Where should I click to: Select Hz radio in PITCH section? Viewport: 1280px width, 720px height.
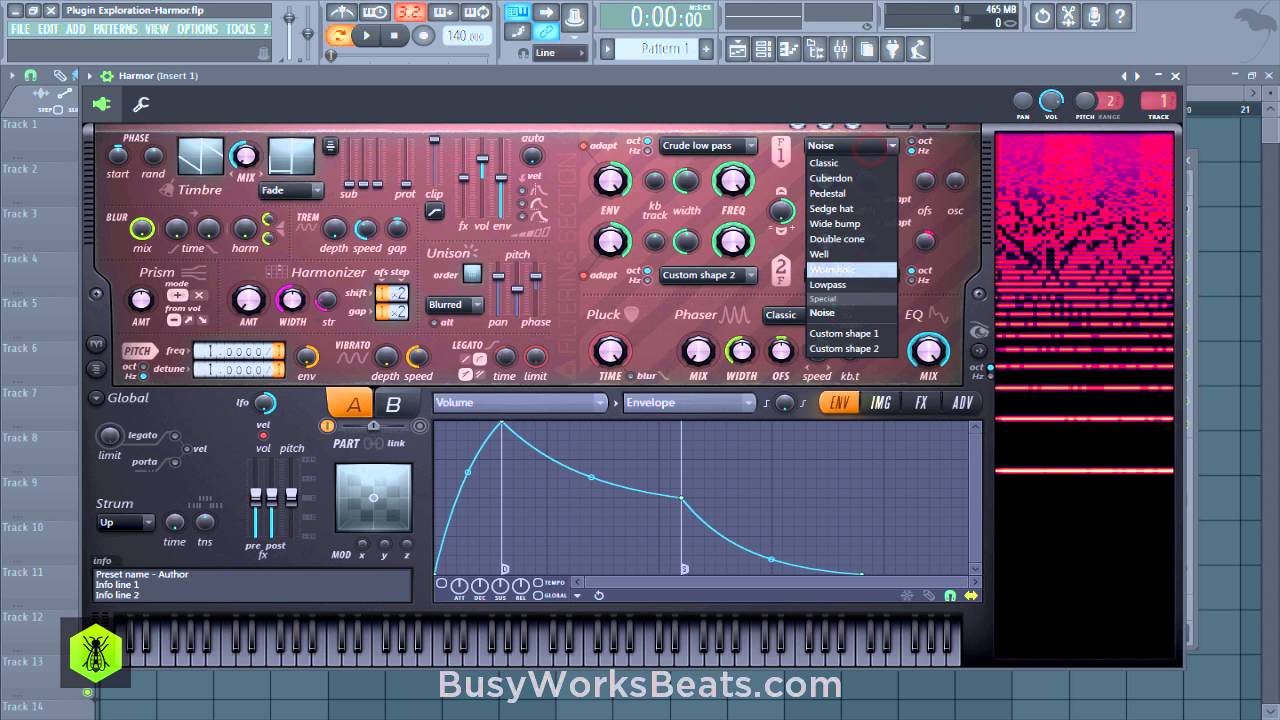[x=142, y=376]
